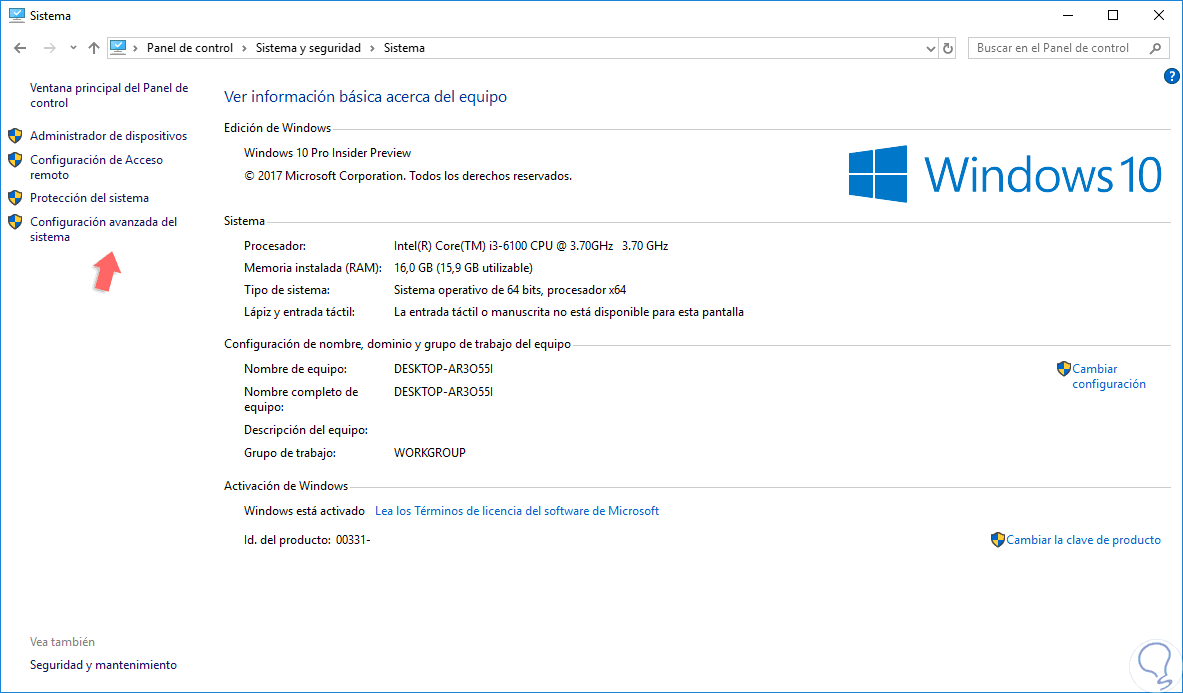Go up one level with the up arrow

(x=94, y=48)
